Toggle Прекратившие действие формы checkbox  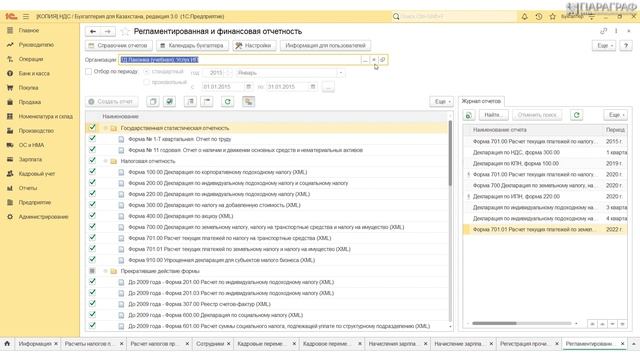[x=92, y=271]
